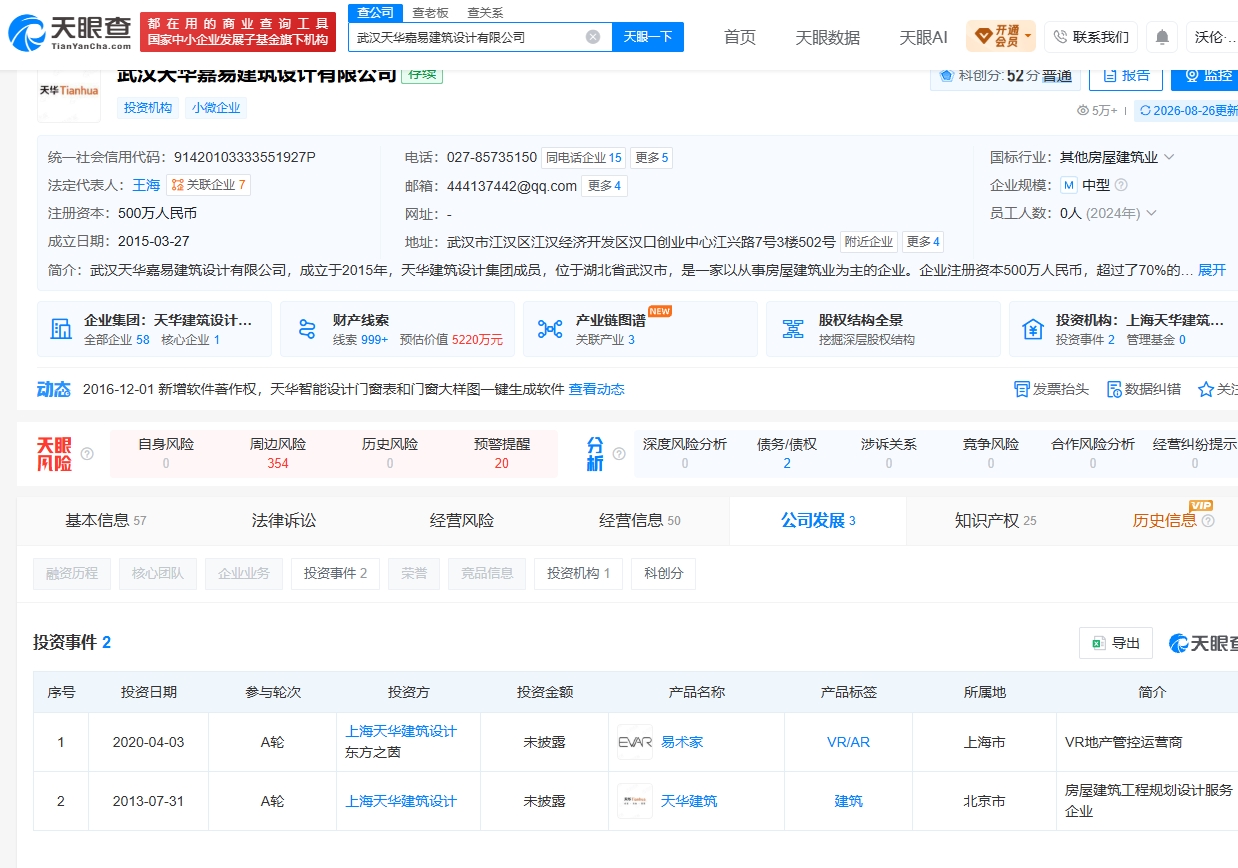
Task: Open the notification bell
Action: pyautogui.click(x=1162, y=37)
